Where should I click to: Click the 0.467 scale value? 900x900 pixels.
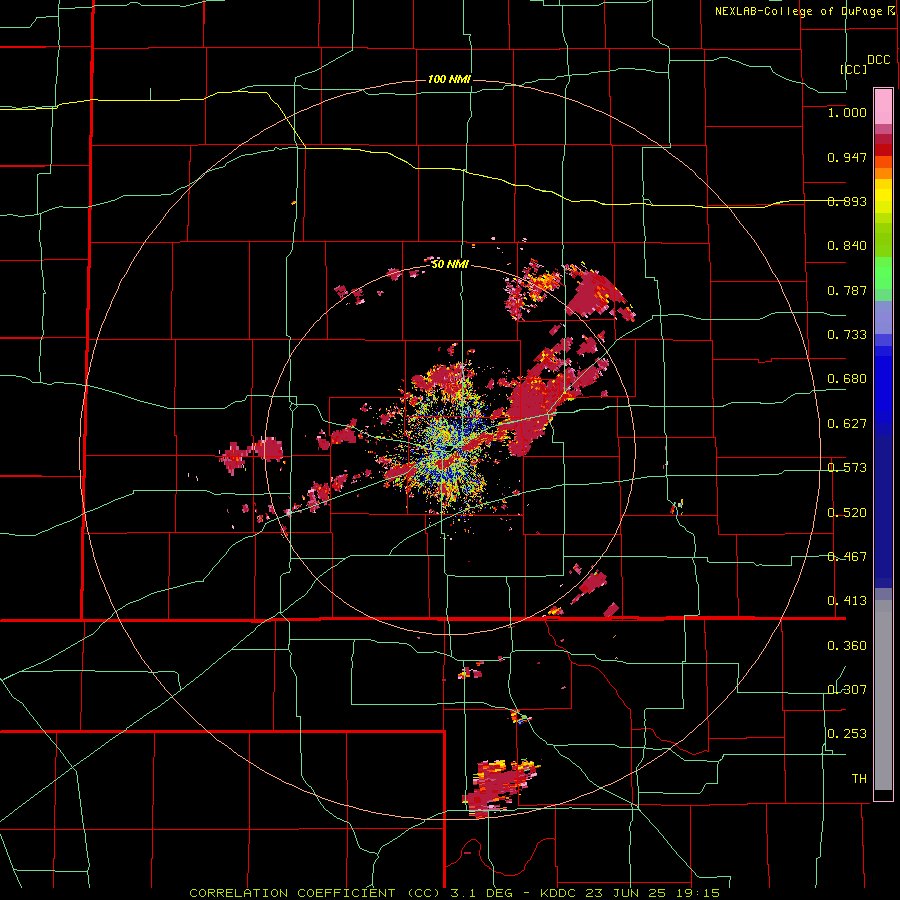847,557
